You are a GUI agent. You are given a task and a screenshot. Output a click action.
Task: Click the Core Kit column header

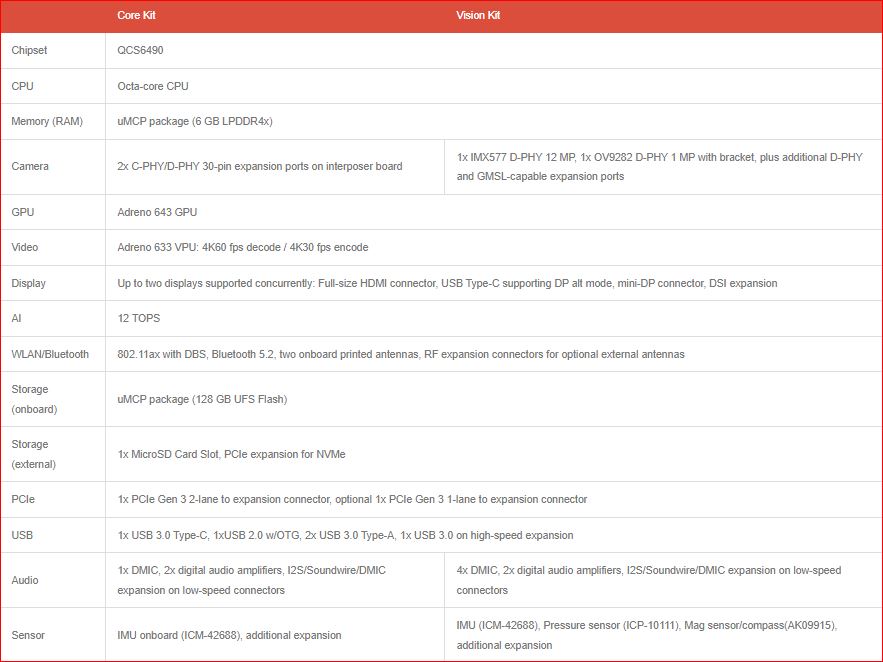pos(136,16)
